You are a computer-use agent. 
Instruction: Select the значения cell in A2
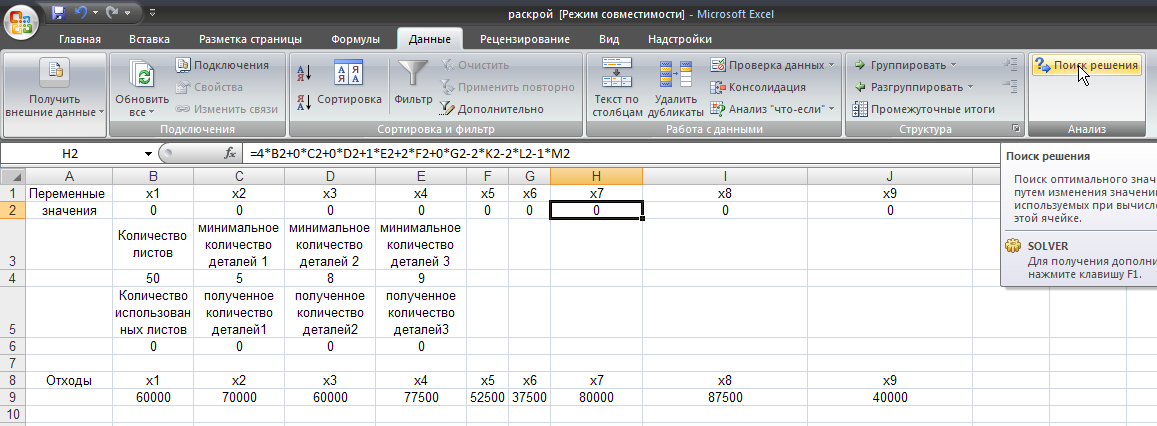click(x=69, y=210)
